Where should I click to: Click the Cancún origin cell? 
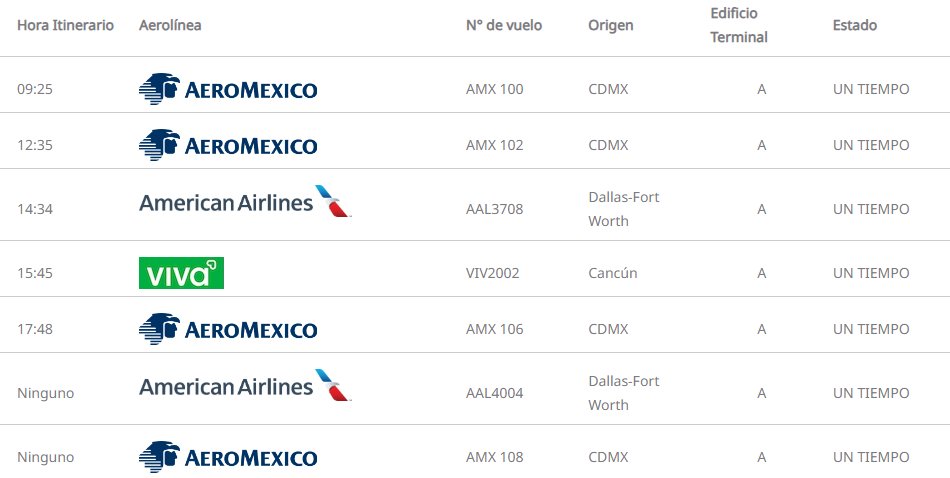(612, 273)
